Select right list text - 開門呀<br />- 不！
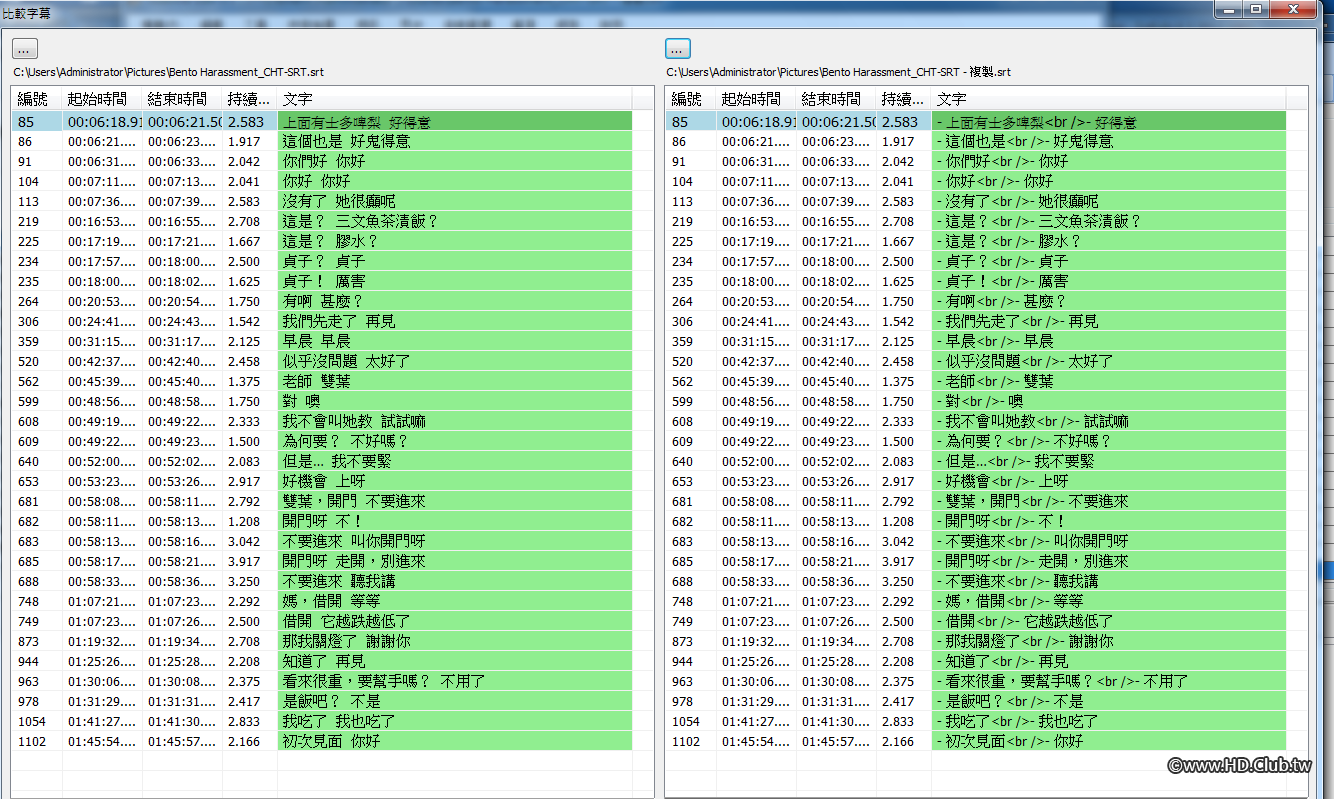This screenshot has height=799, width=1334. (1001, 521)
